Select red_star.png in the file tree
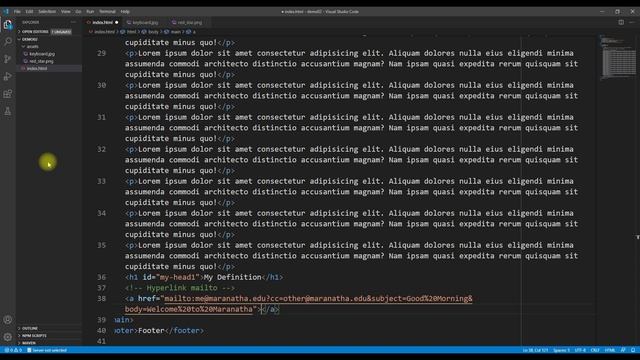Image resolution: width=640 pixels, height=360 pixels. pos(41,61)
